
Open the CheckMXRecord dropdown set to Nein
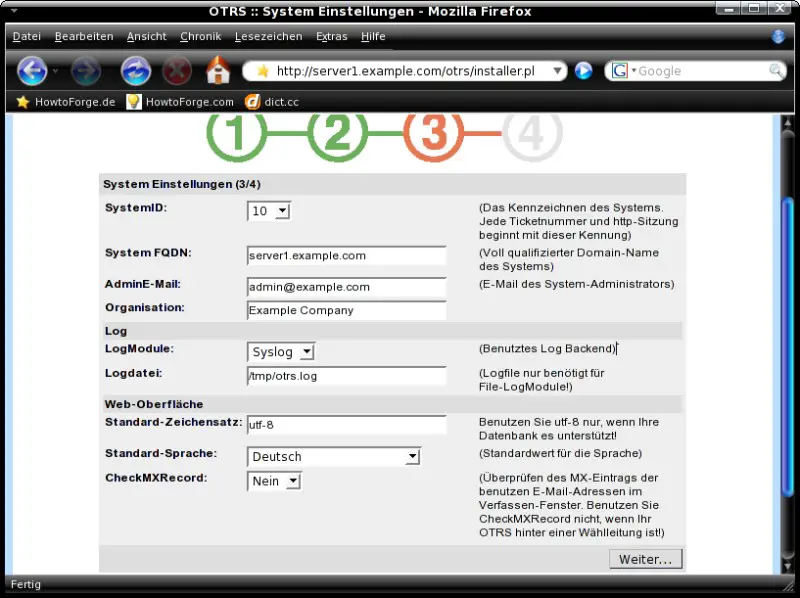coord(274,481)
